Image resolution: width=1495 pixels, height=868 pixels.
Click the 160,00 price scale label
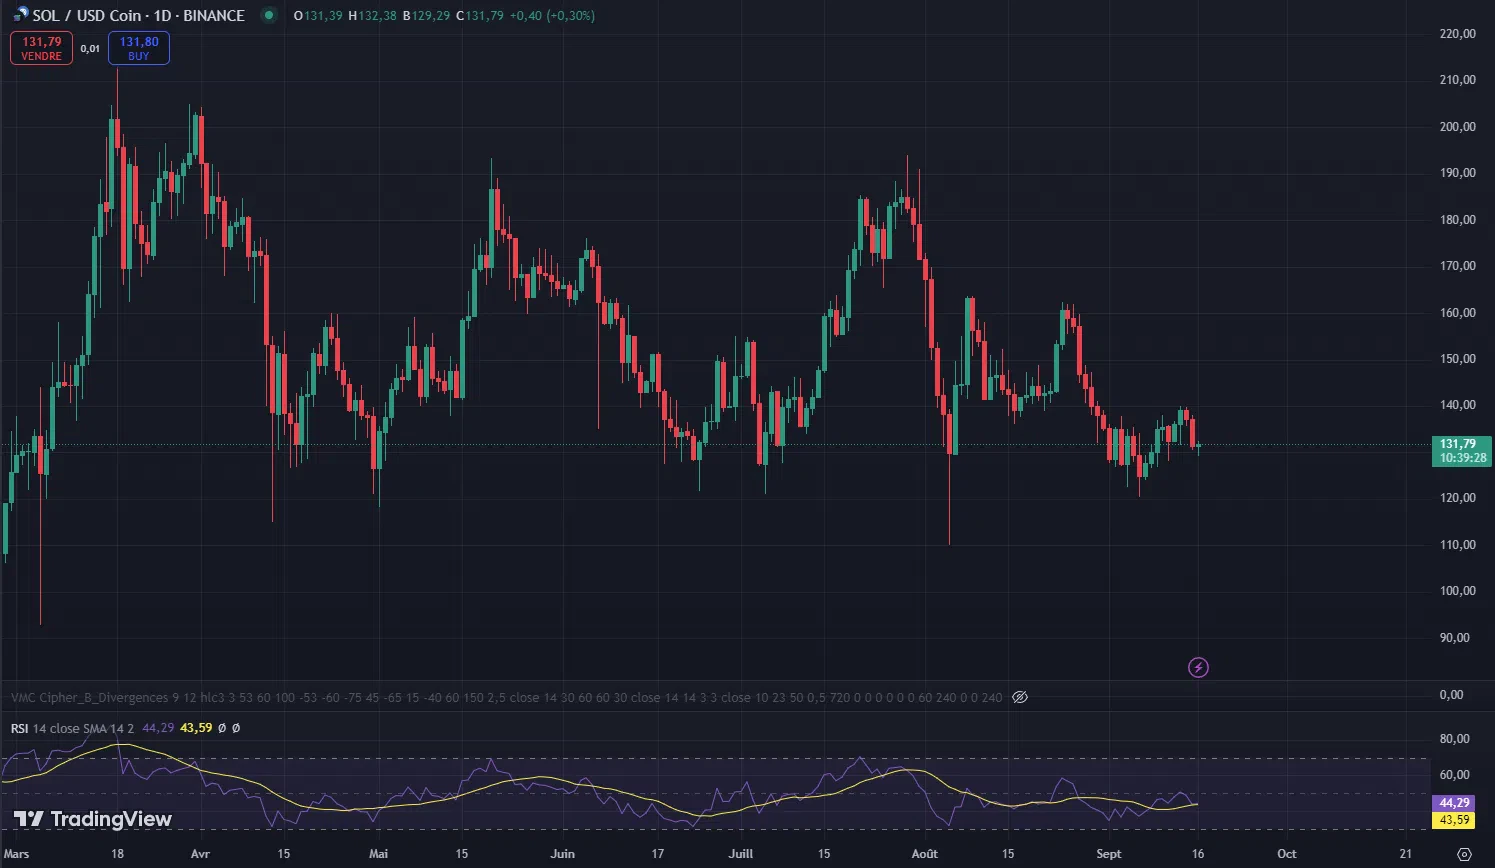[x=1457, y=312]
